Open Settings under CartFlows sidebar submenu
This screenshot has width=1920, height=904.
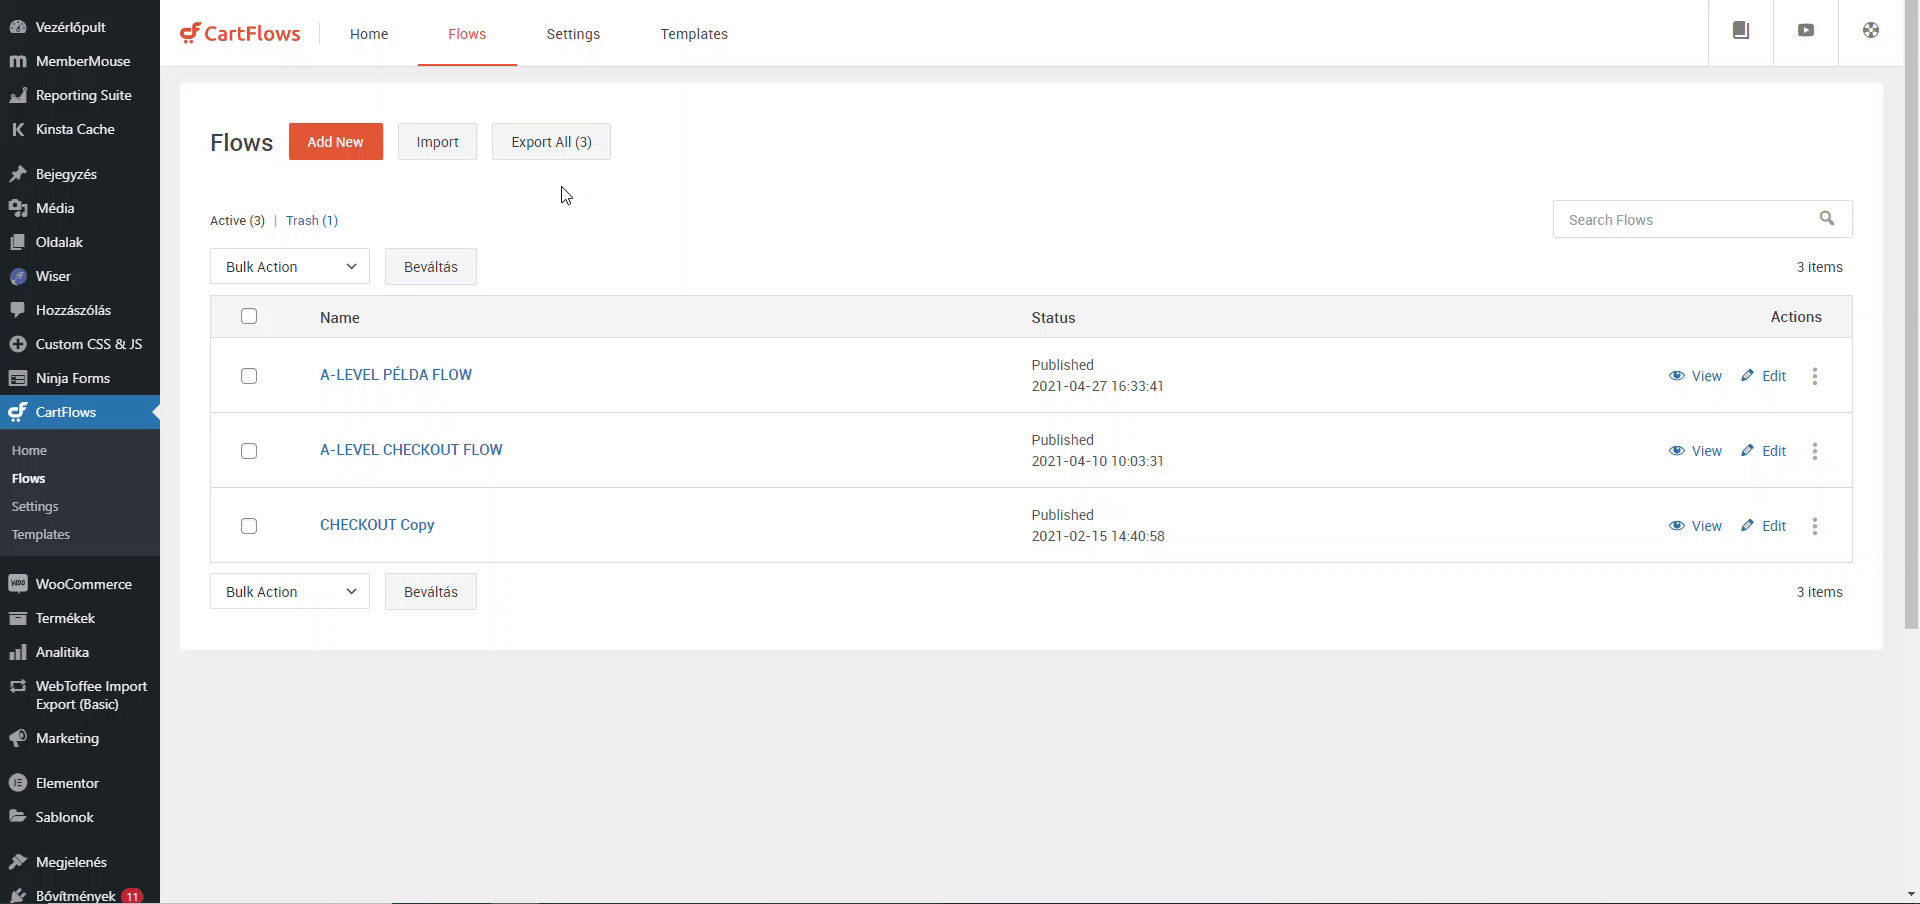tap(35, 506)
